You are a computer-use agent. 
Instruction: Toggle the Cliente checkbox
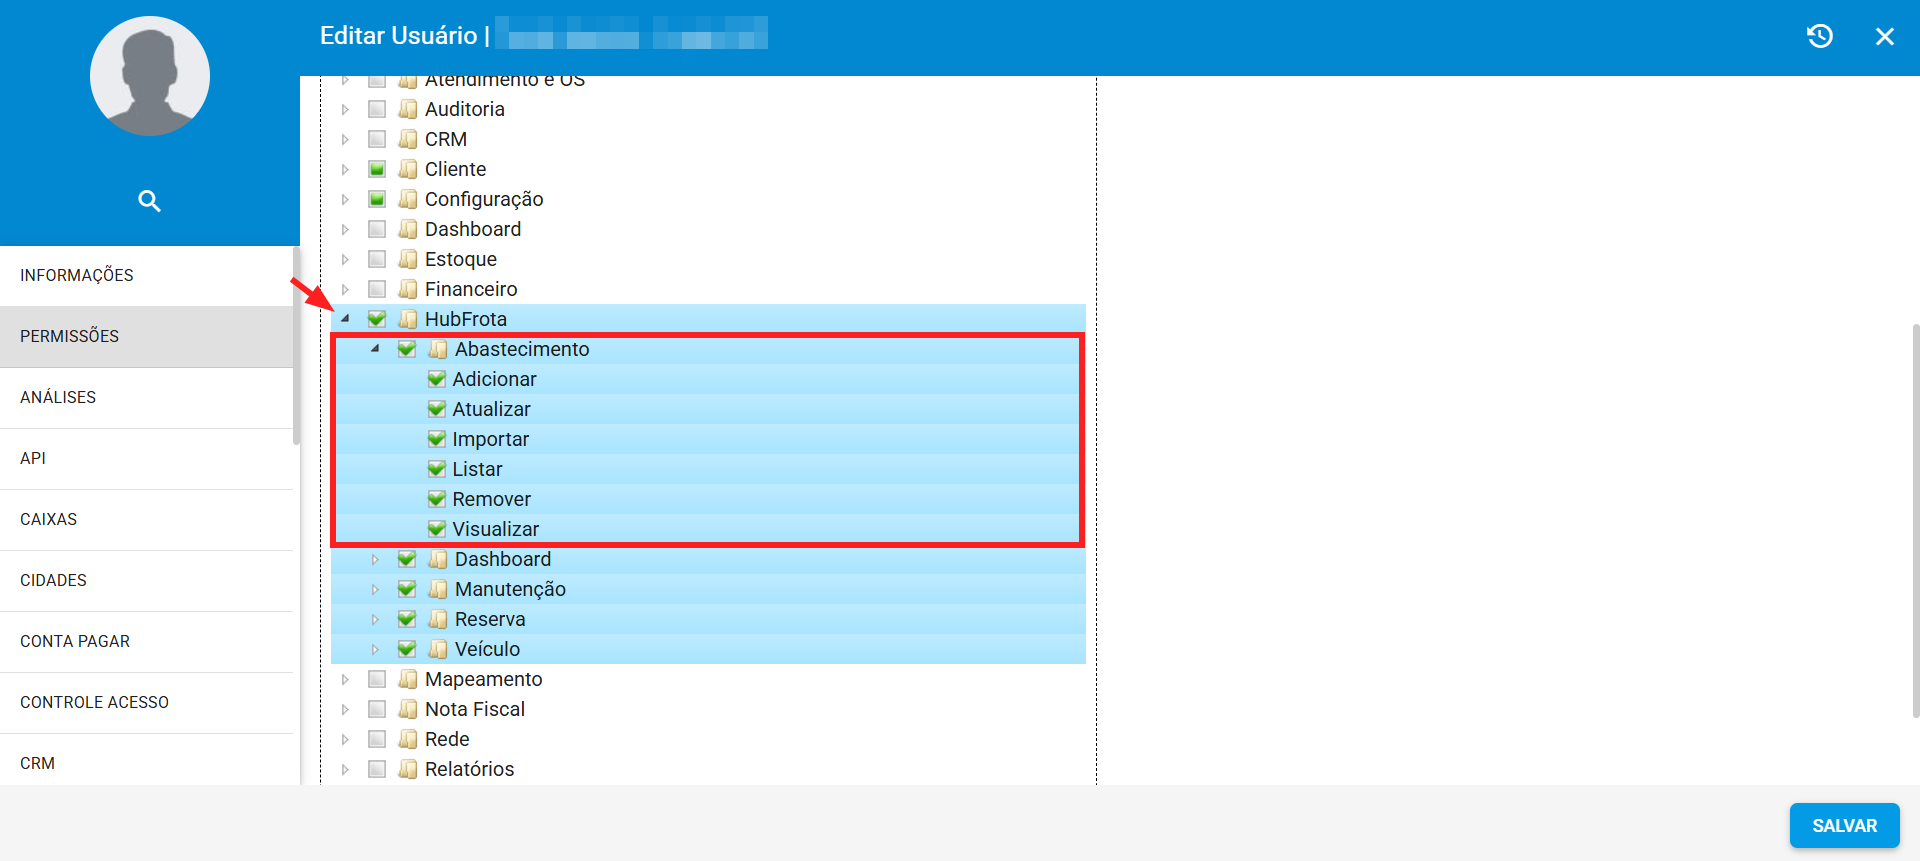pyautogui.click(x=377, y=169)
